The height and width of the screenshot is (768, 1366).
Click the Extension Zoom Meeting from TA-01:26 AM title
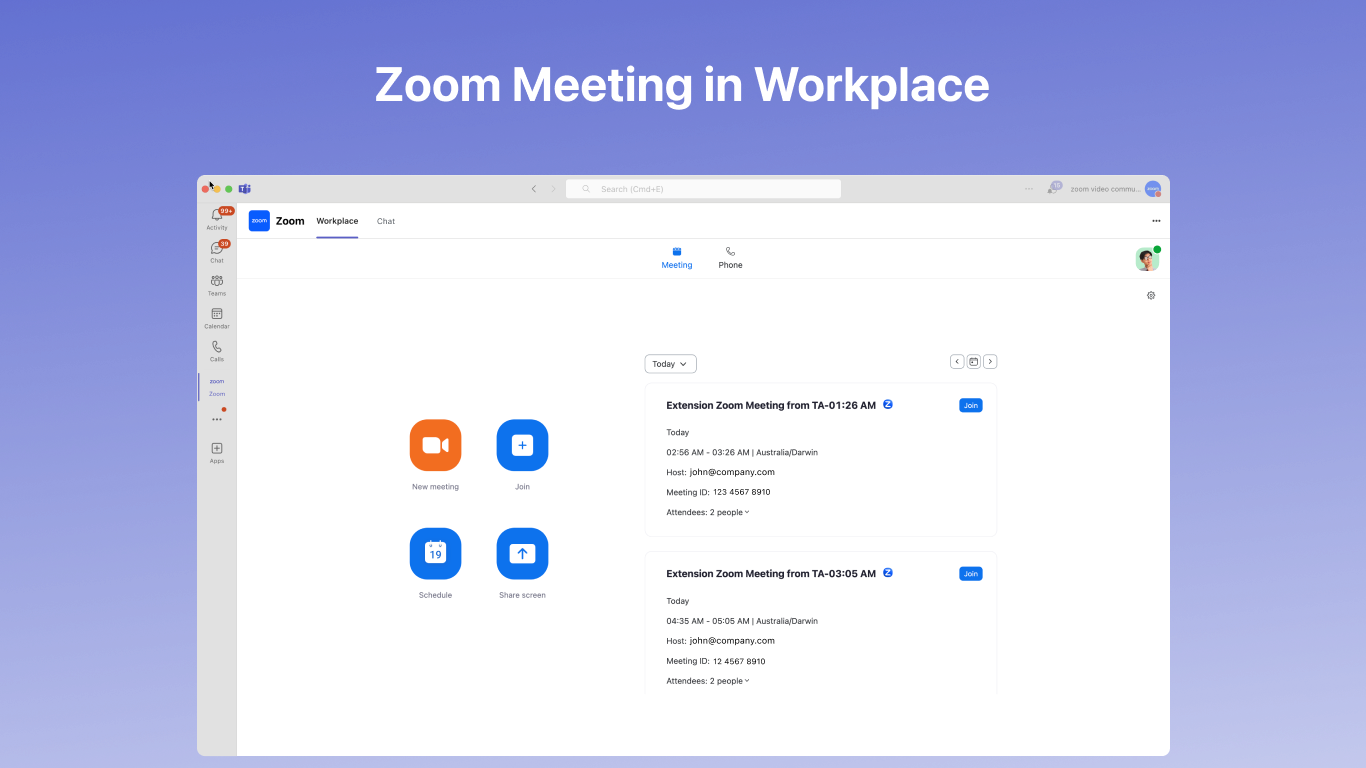point(771,405)
